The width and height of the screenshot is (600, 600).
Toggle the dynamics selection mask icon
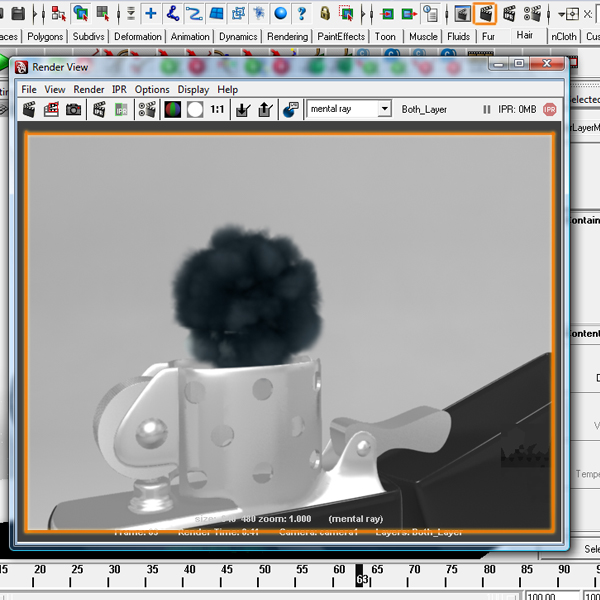tap(259, 14)
